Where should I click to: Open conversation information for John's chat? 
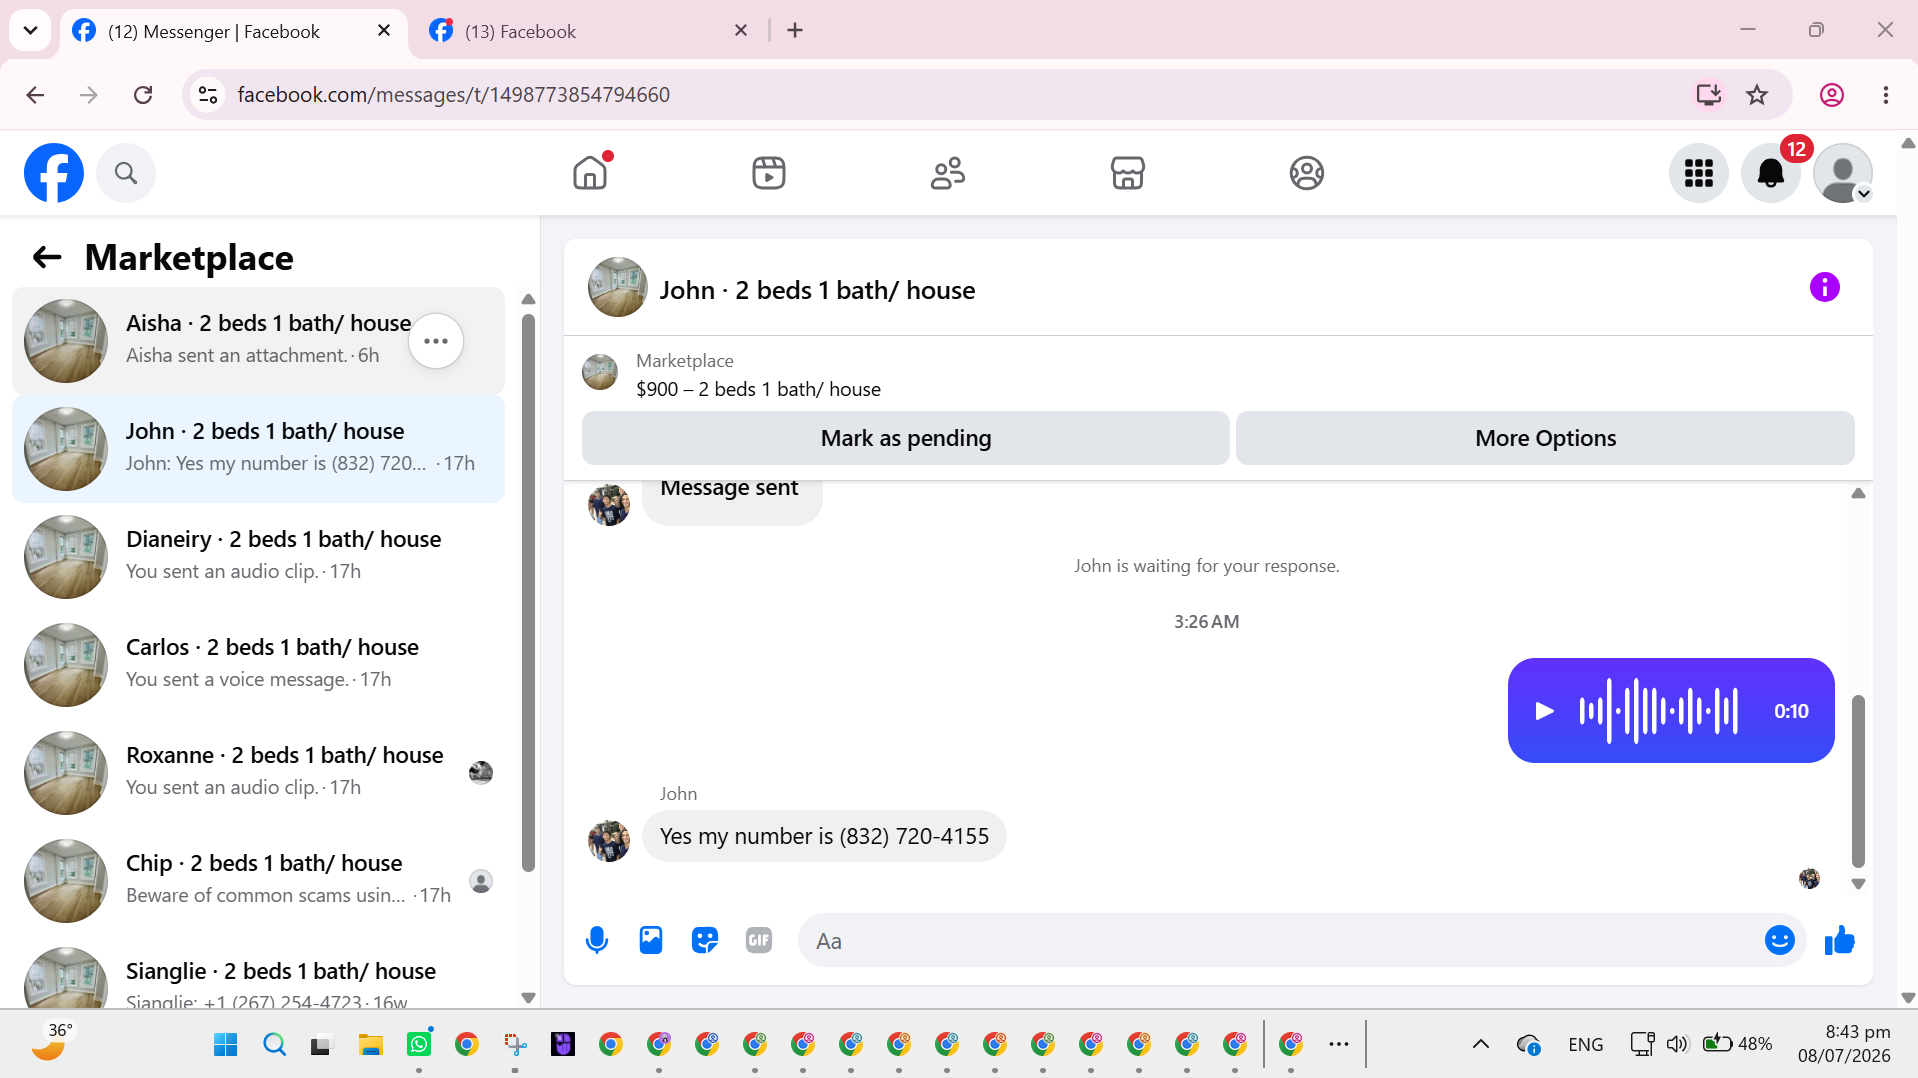tap(1824, 288)
